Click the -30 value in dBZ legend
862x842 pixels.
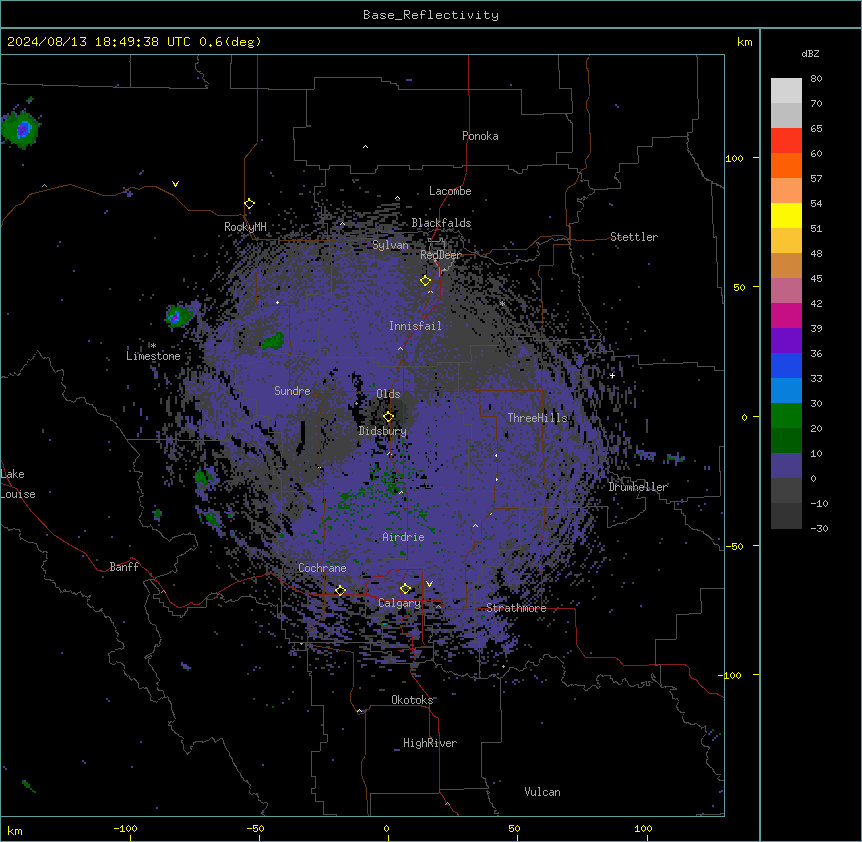(x=819, y=528)
